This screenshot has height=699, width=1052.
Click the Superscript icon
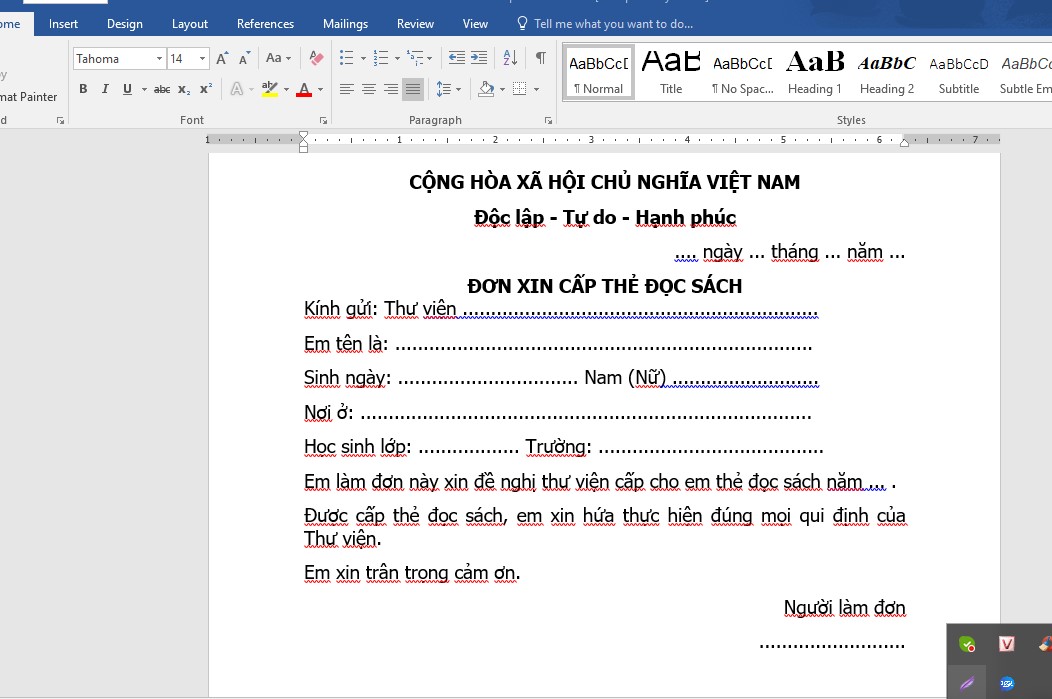(x=204, y=88)
